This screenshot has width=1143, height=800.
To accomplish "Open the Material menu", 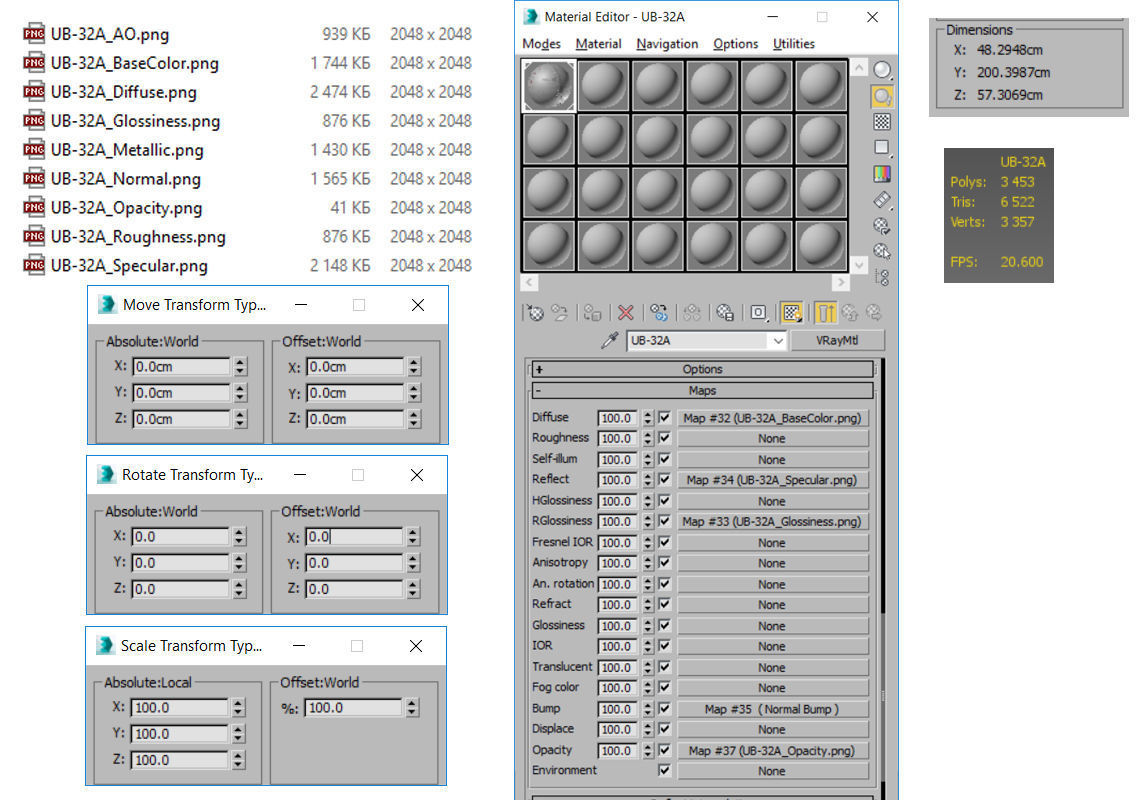I will pyautogui.click(x=598, y=44).
